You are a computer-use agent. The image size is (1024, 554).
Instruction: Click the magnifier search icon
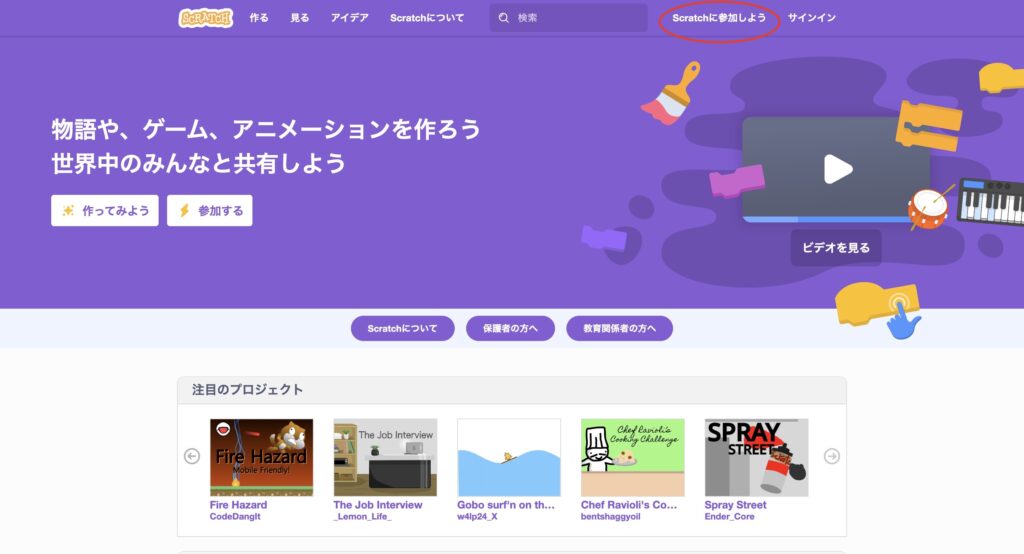504,18
